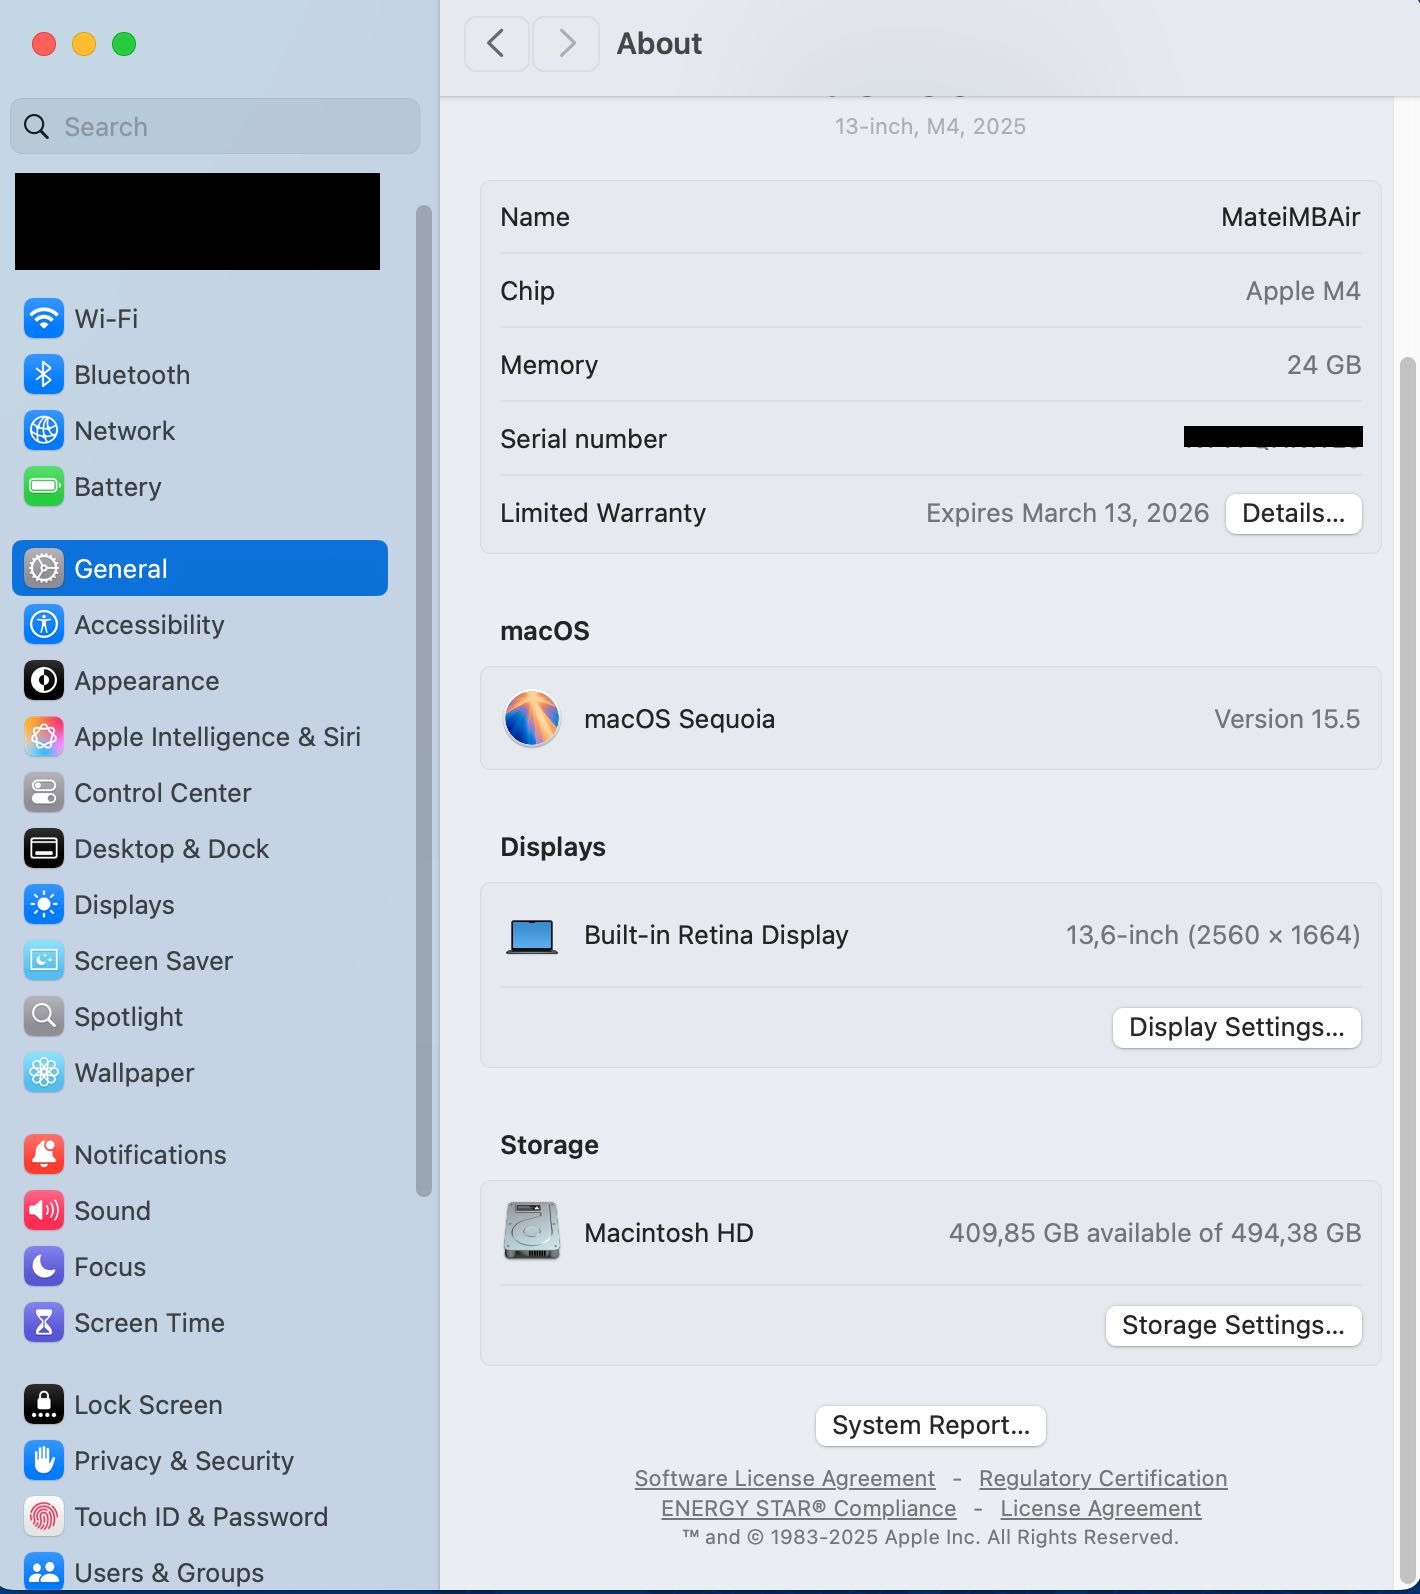
Task: Open System Report… button
Action: pyautogui.click(x=931, y=1425)
